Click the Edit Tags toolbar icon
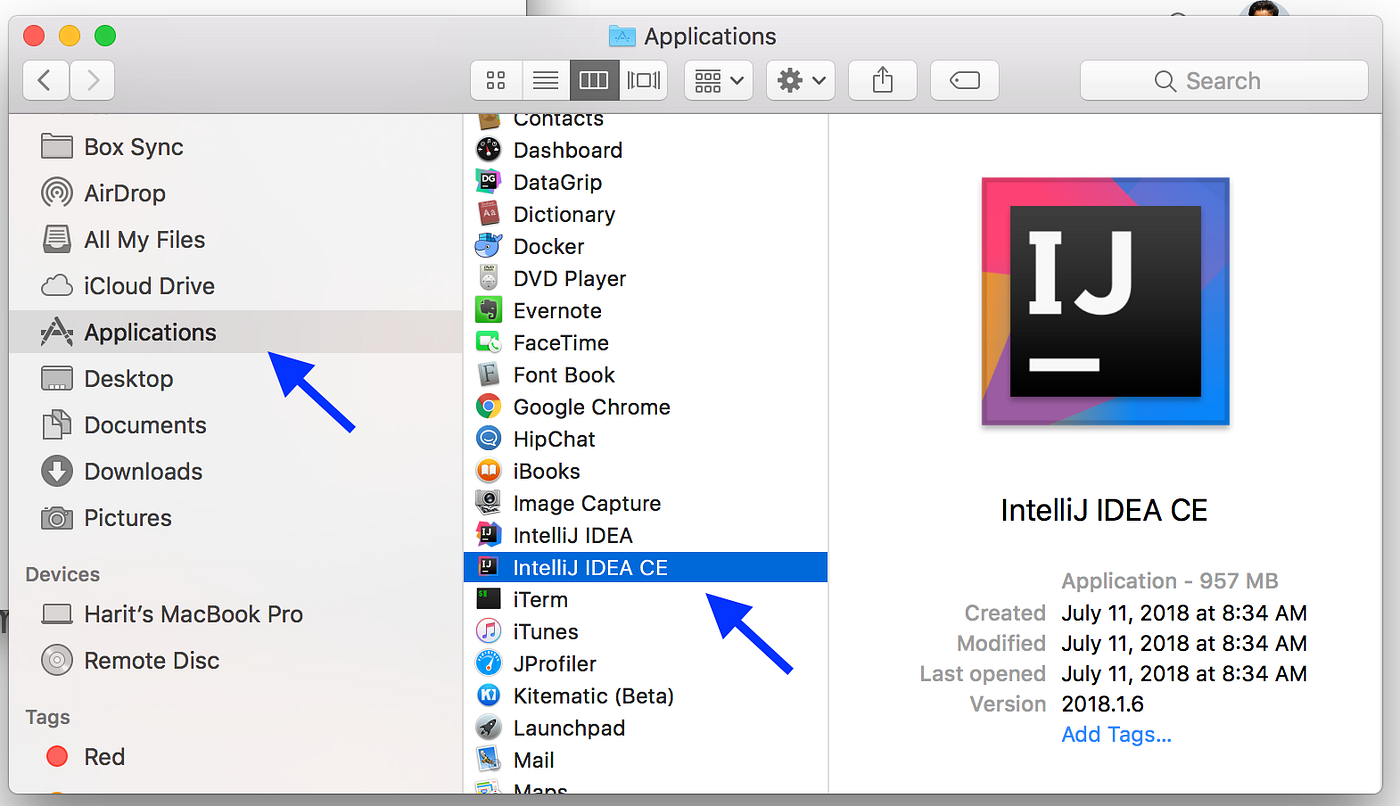Screen dimensions: 1400x806 [964, 80]
